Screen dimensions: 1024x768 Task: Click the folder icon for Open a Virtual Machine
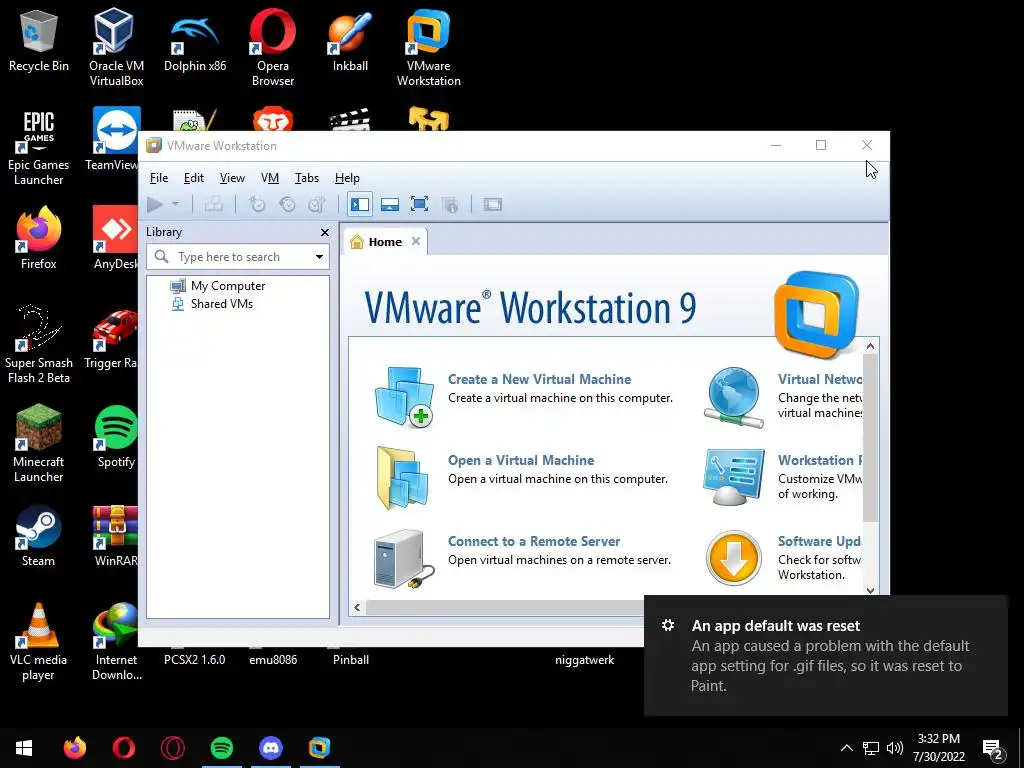[x=403, y=477]
